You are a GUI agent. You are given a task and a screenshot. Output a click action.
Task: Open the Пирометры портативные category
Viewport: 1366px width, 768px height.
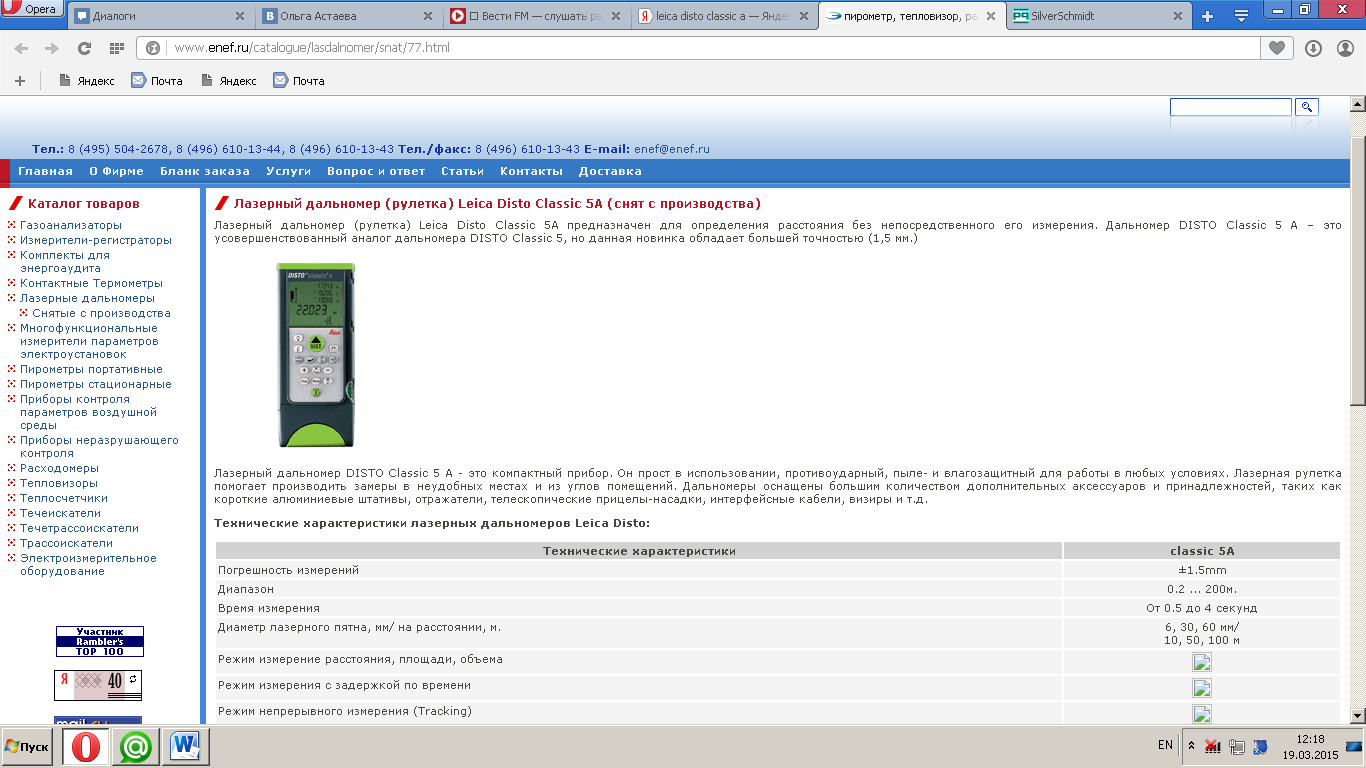[91, 369]
